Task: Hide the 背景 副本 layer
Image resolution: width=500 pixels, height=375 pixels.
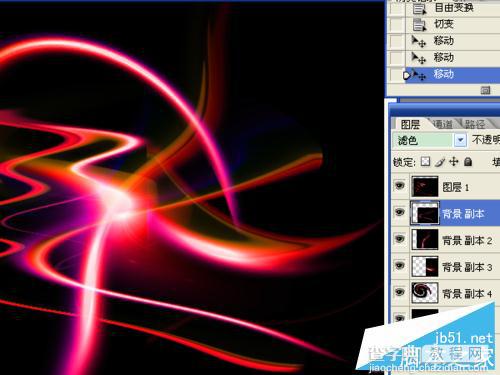Action: click(x=399, y=212)
